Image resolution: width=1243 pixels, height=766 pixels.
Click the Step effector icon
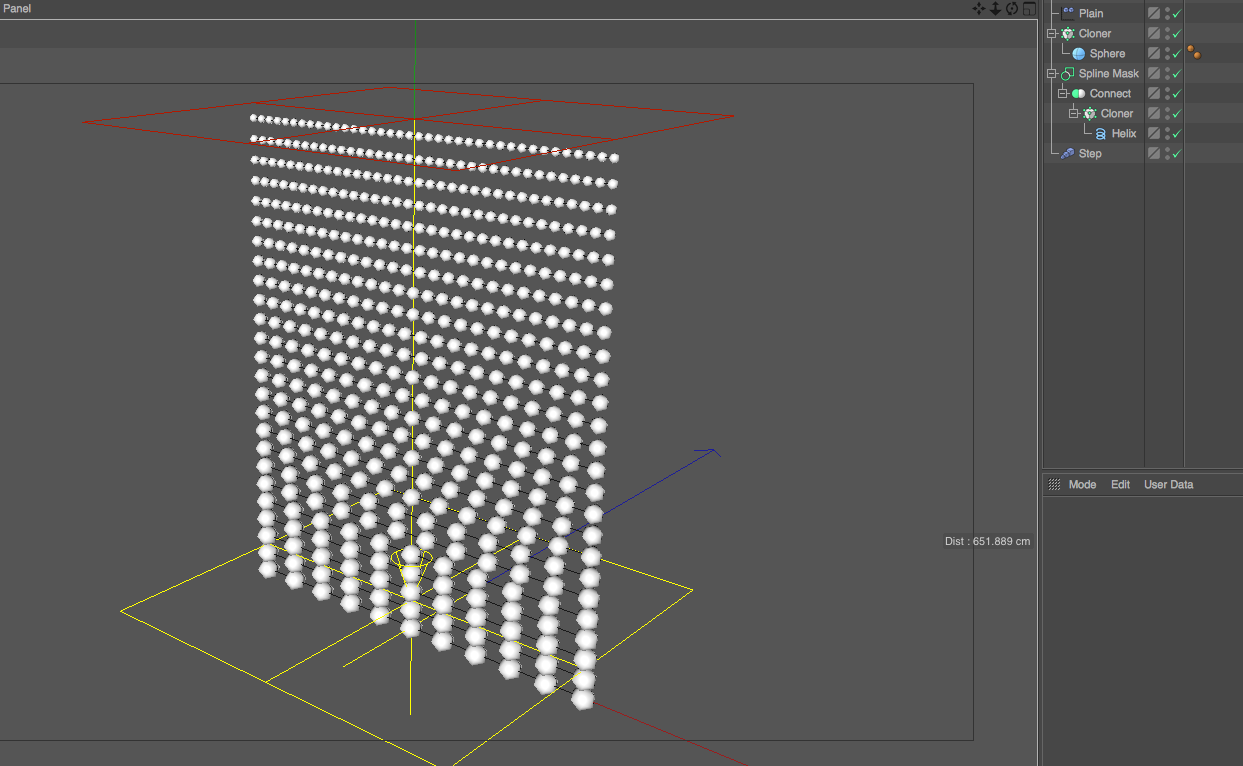coord(1068,152)
